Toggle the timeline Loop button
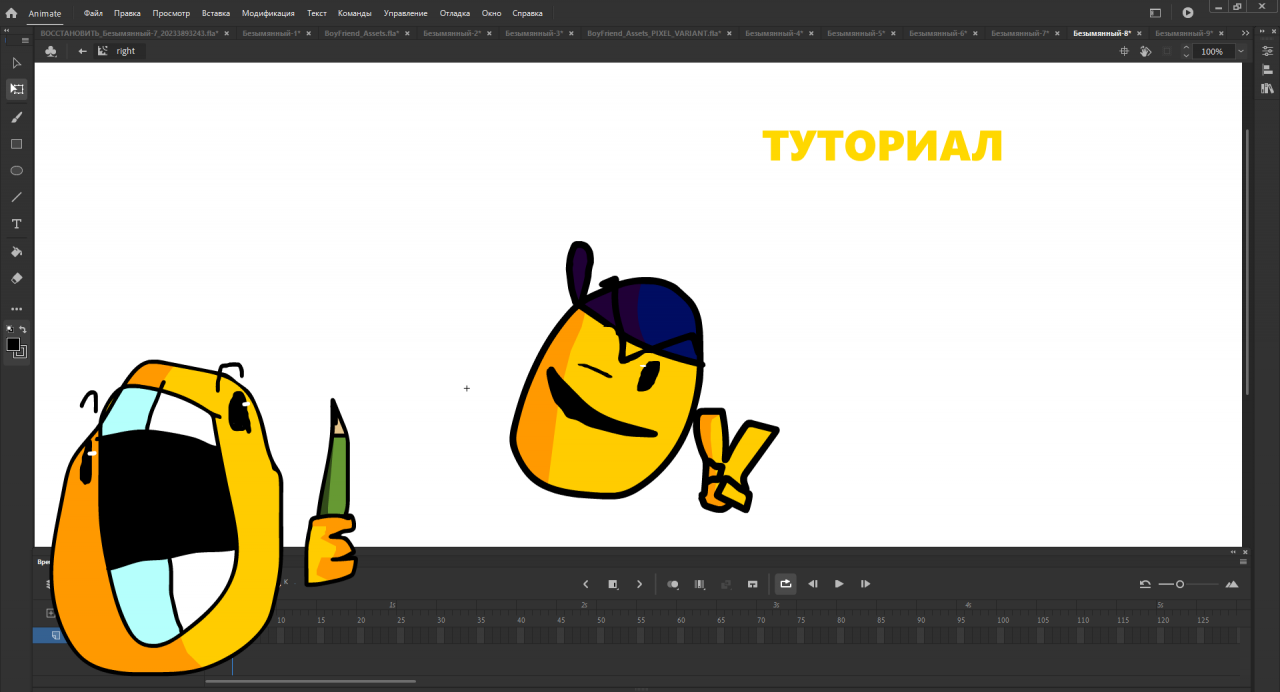1280x692 pixels. [x=785, y=584]
